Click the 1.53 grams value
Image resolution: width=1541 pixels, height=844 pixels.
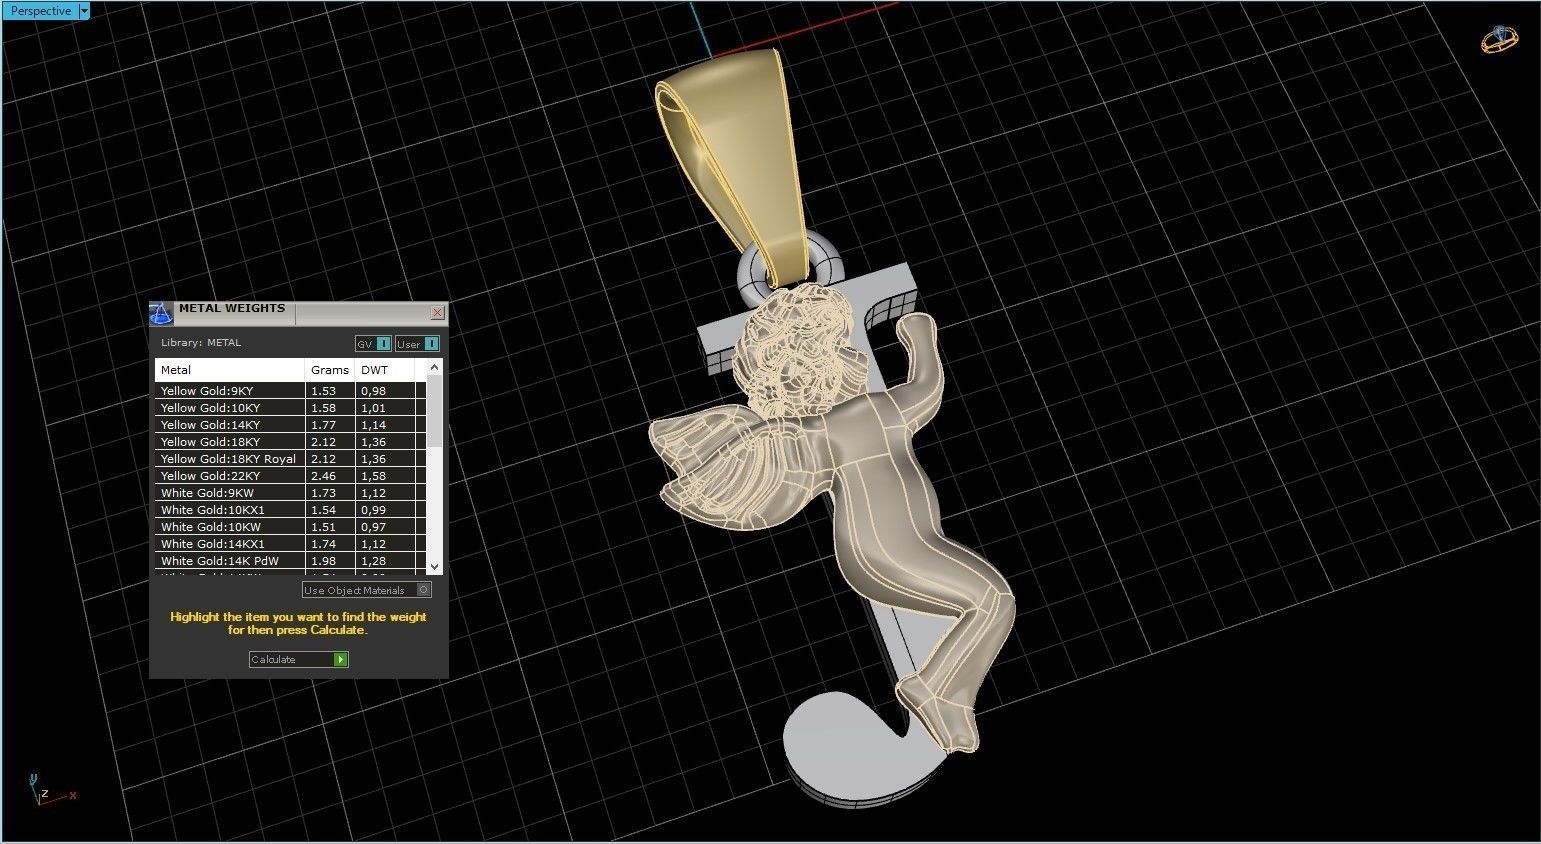(x=323, y=391)
